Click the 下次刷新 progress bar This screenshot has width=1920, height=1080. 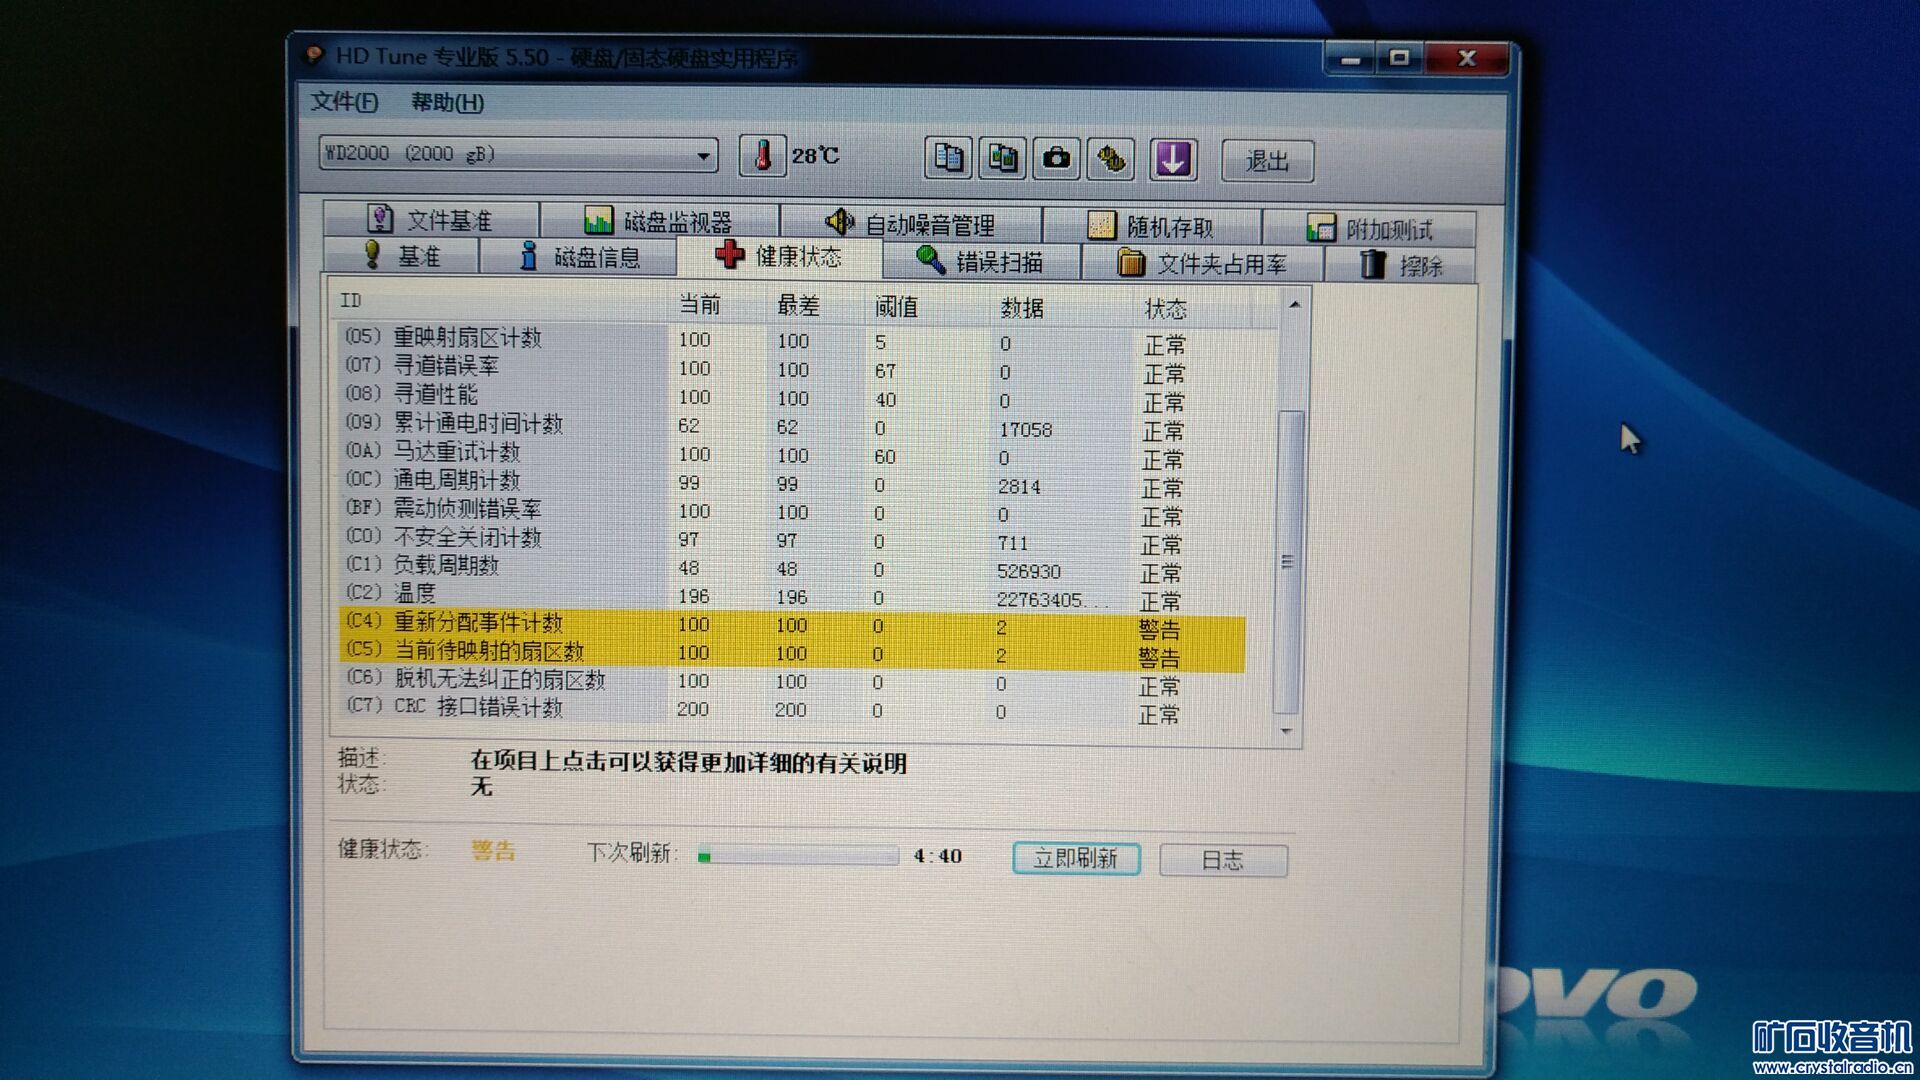[797, 856]
